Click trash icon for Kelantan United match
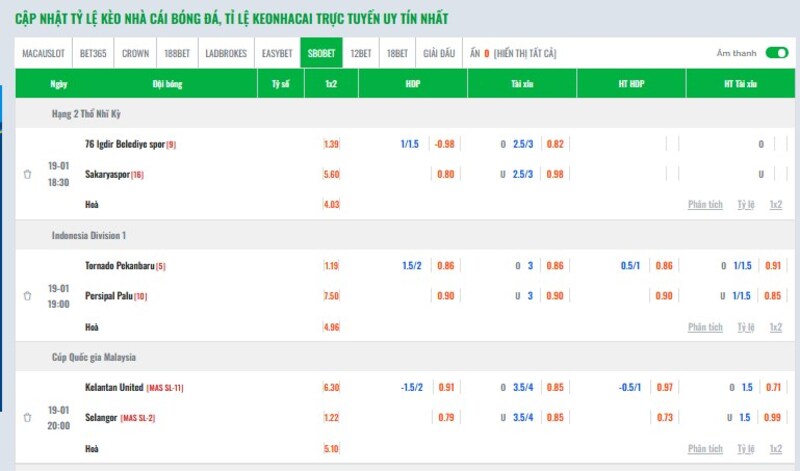This screenshot has width=800, height=471. pos(27,417)
